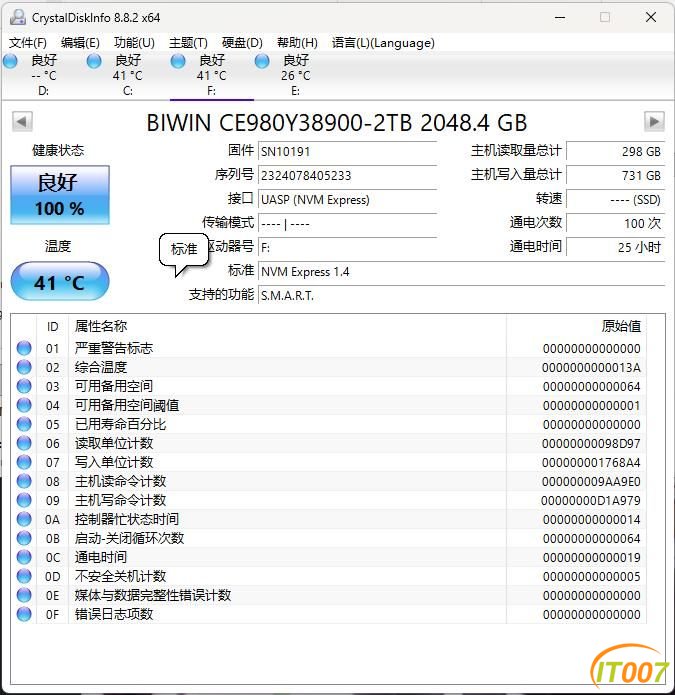
Task: Click the ID column header
Action: coord(52,327)
